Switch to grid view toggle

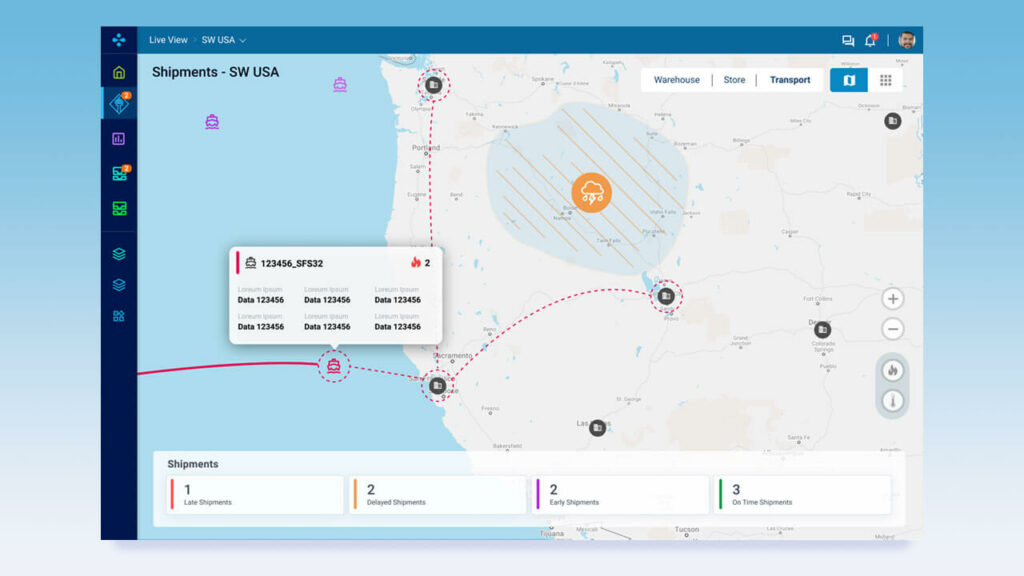tap(886, 80)
